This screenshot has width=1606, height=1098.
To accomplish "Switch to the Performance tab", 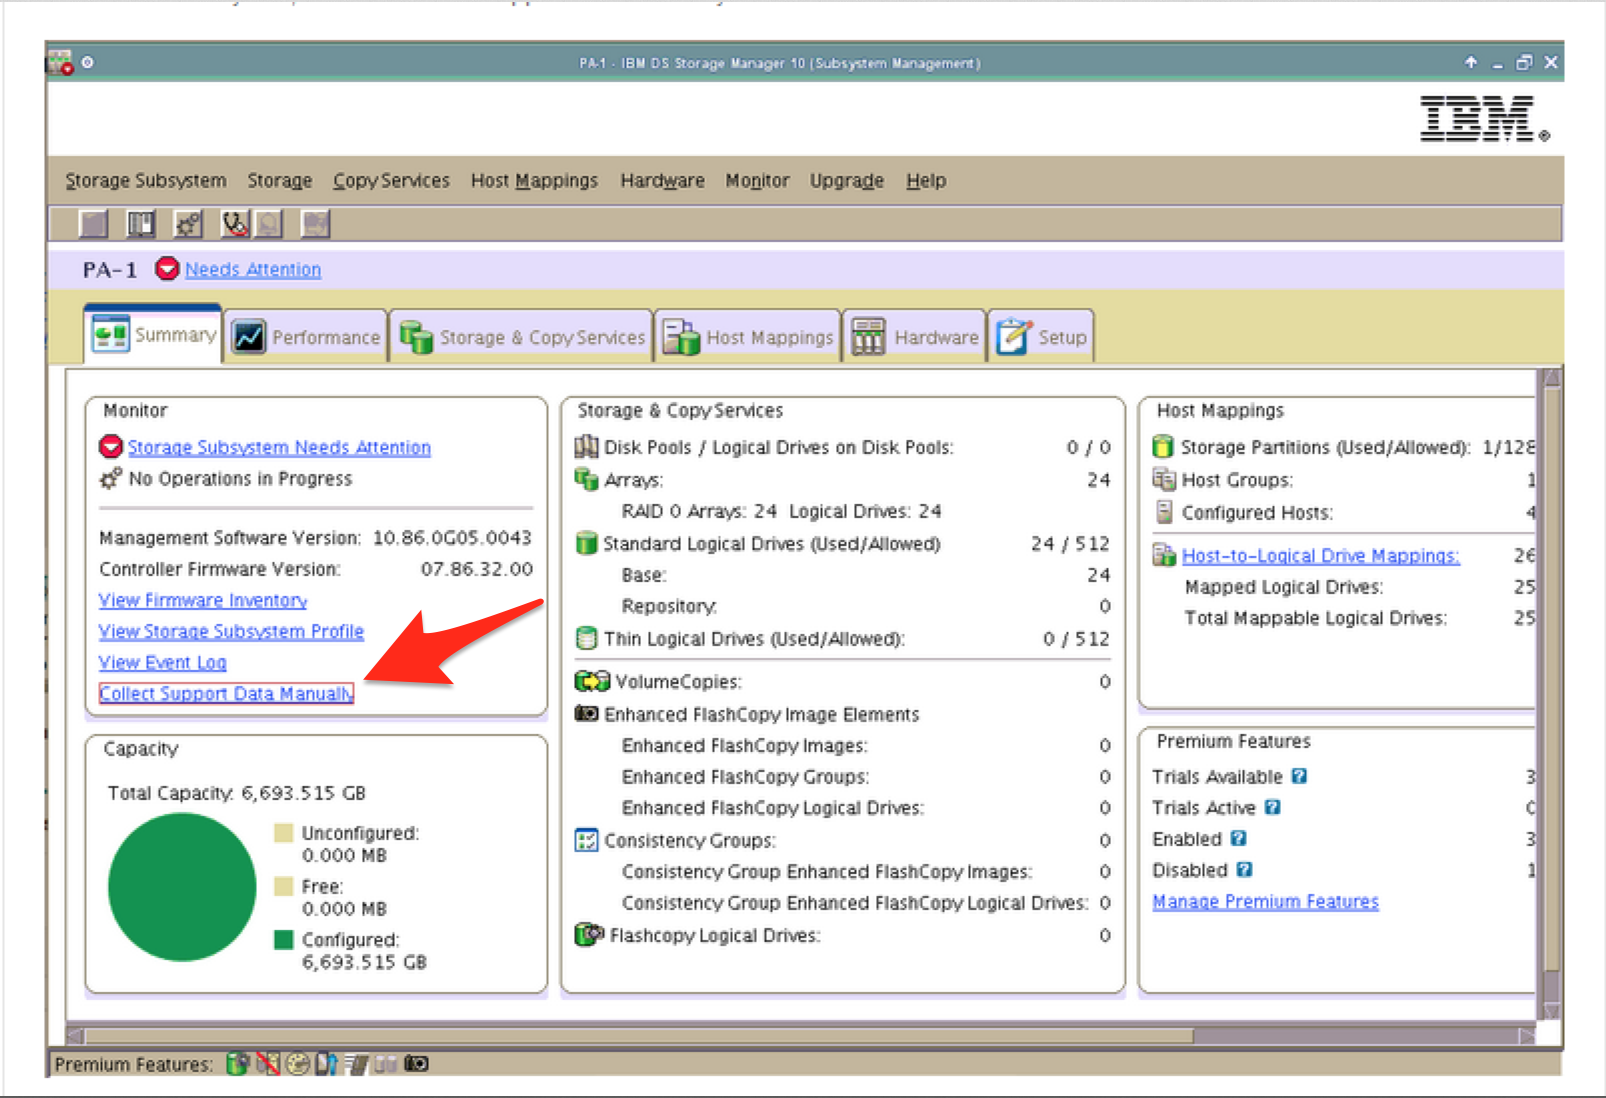I will tap(306, 337).
